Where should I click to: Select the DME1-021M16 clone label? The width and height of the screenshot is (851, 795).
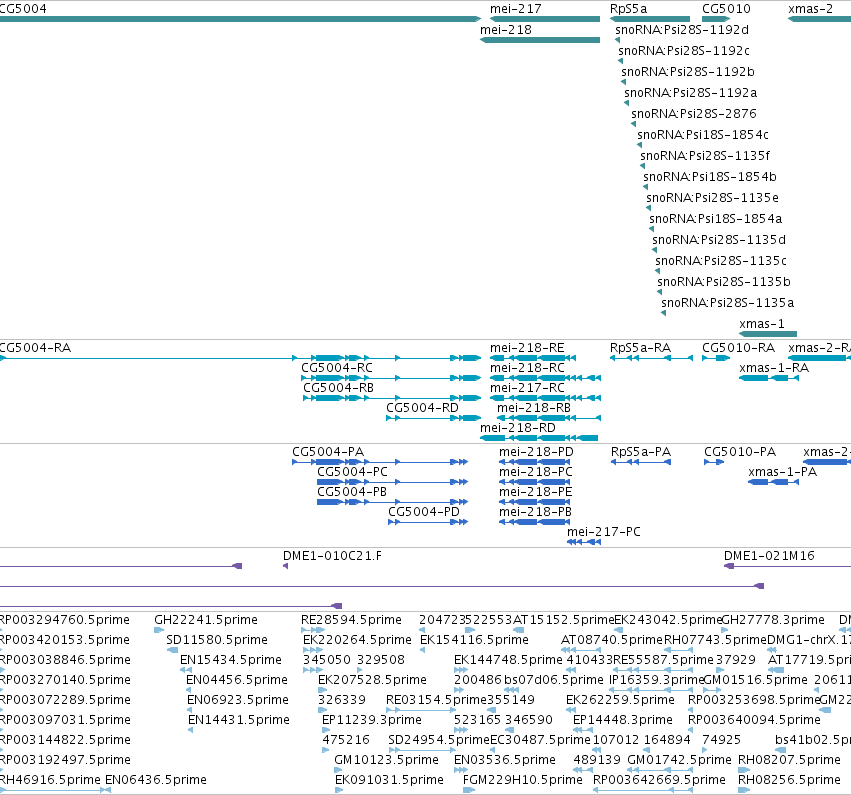[769, 556]
